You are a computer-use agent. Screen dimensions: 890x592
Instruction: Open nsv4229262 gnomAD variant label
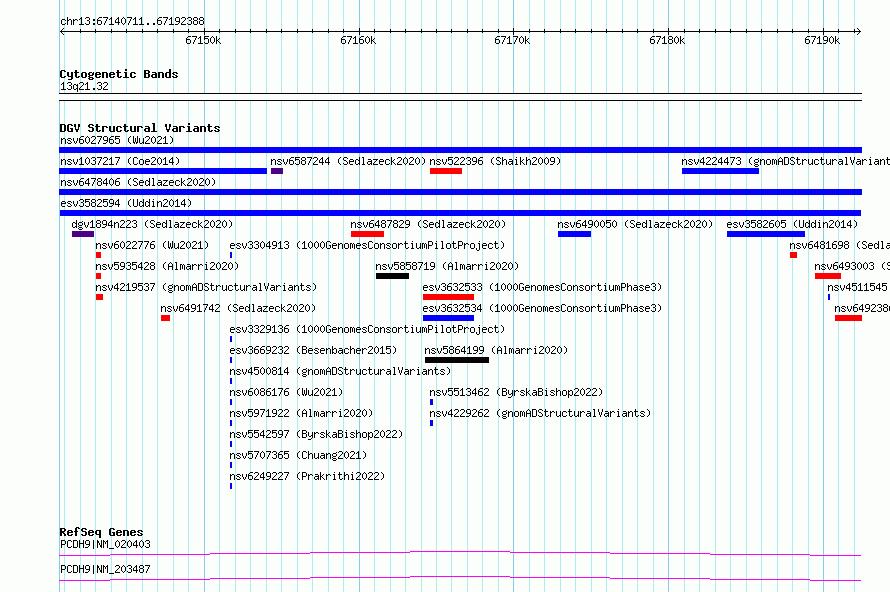[x=540, y=413]
